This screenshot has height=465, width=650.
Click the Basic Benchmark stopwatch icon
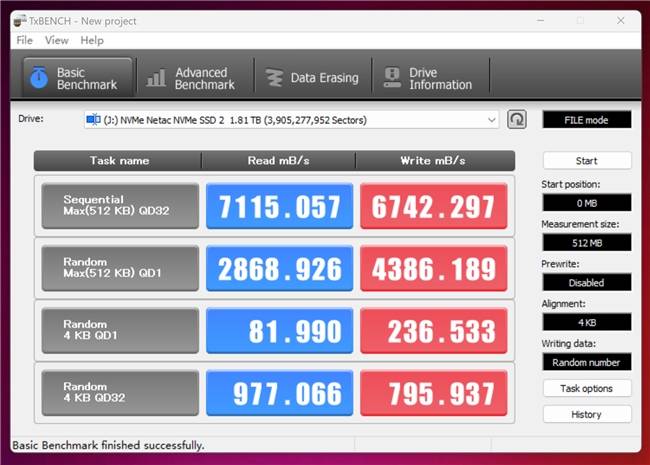point(39,78)
